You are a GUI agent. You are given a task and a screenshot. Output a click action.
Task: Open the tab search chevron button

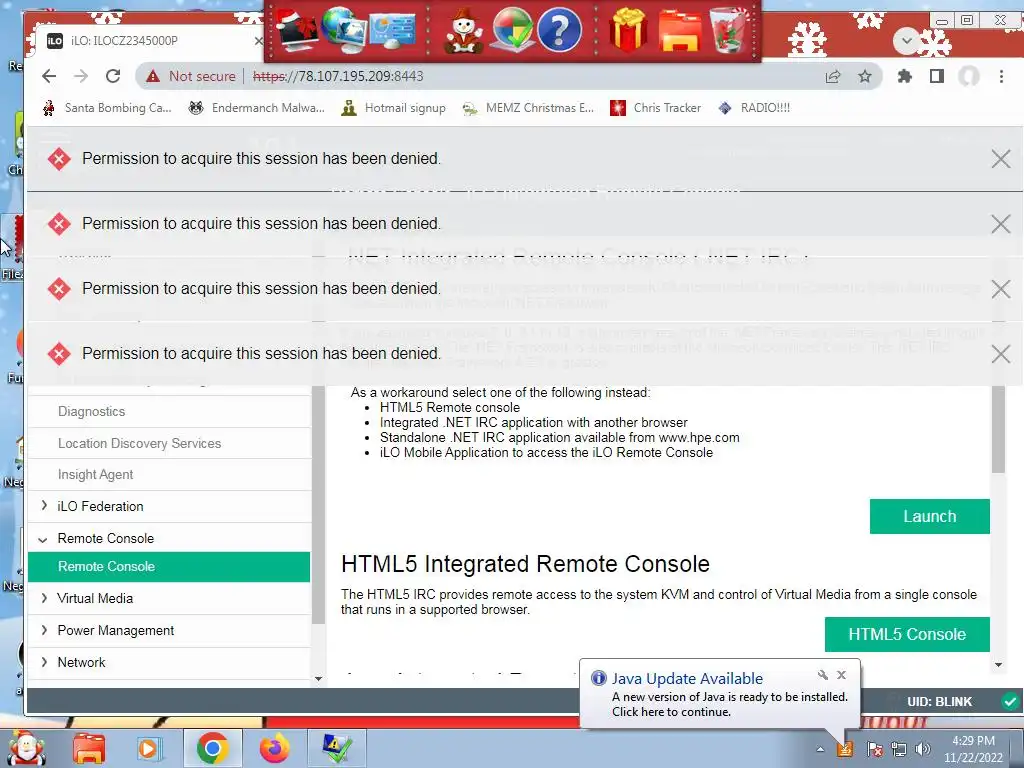906,41
